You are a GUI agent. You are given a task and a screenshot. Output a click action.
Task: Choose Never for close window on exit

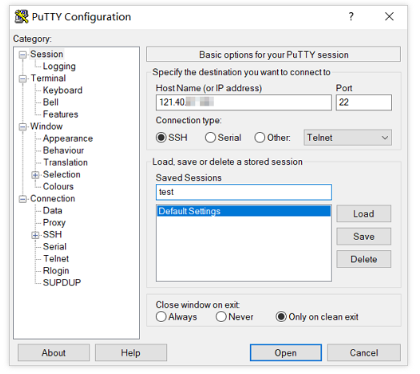click(x=221, y=316)
